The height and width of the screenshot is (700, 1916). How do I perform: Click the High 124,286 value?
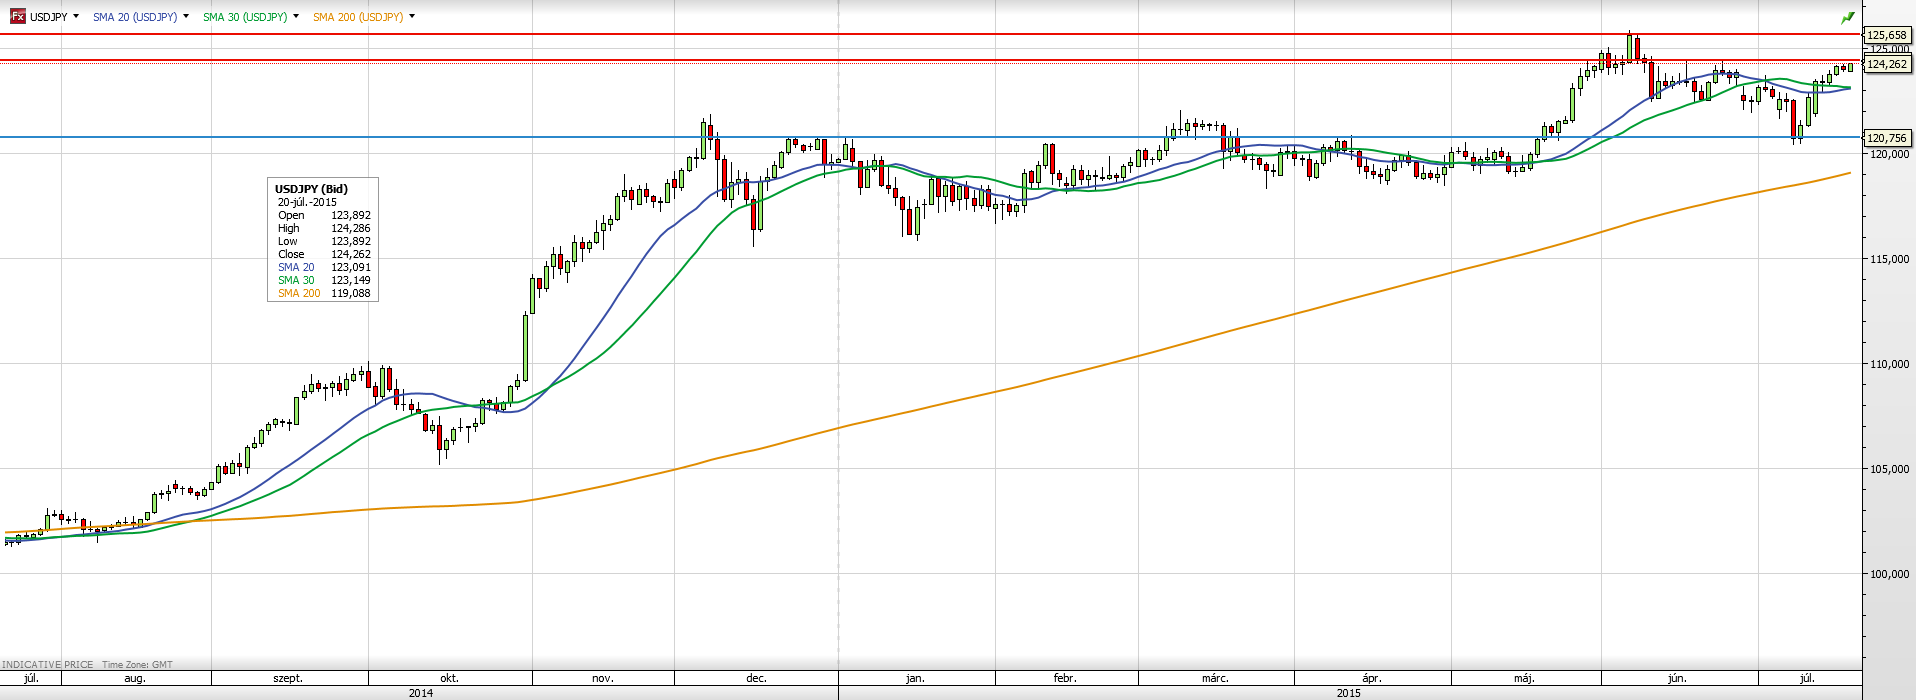351,228
